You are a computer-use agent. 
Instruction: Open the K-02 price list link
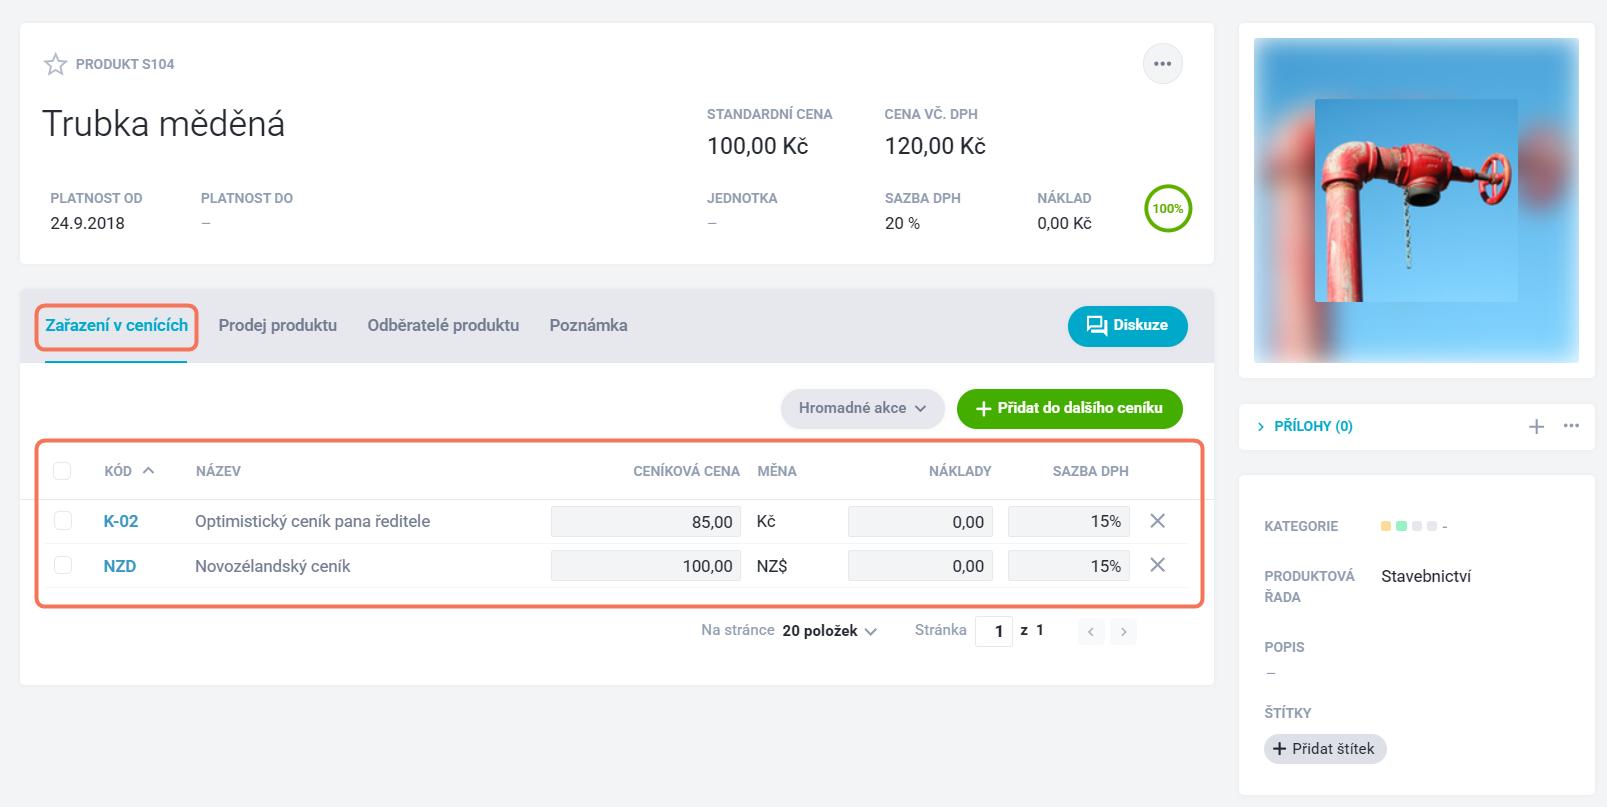121,521
